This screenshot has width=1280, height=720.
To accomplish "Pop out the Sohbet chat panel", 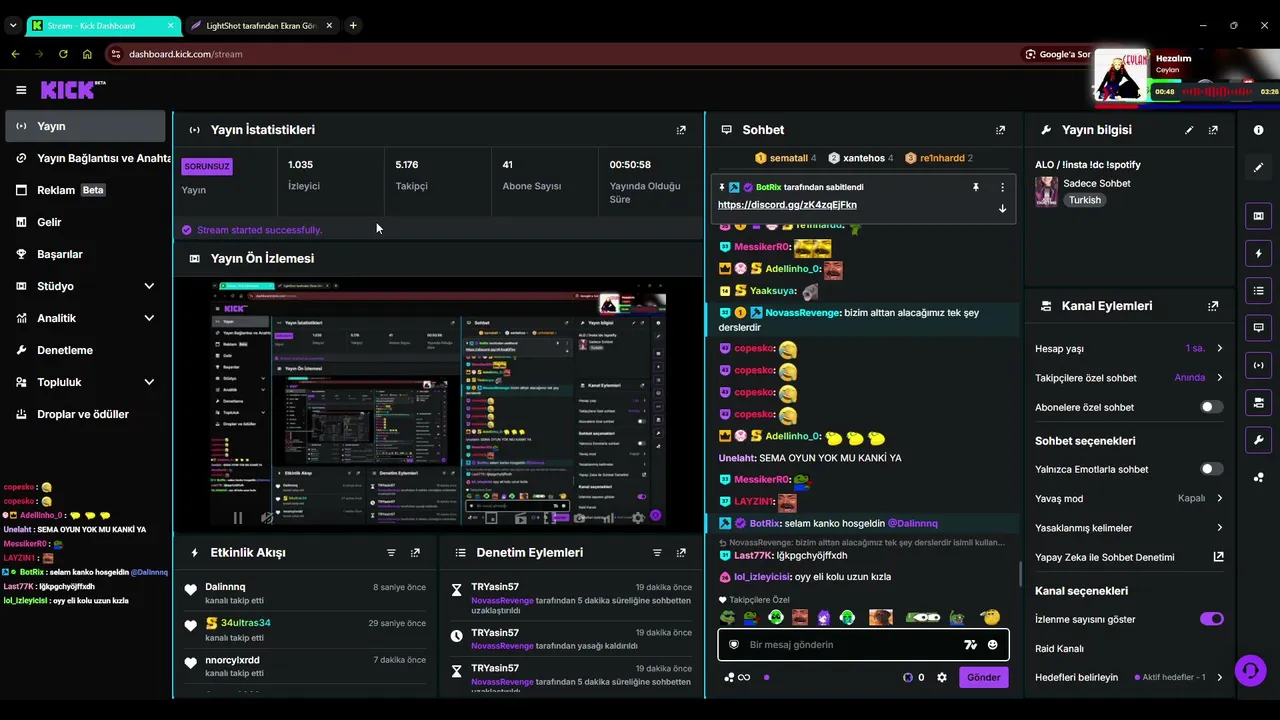I will click(1000, 130).
